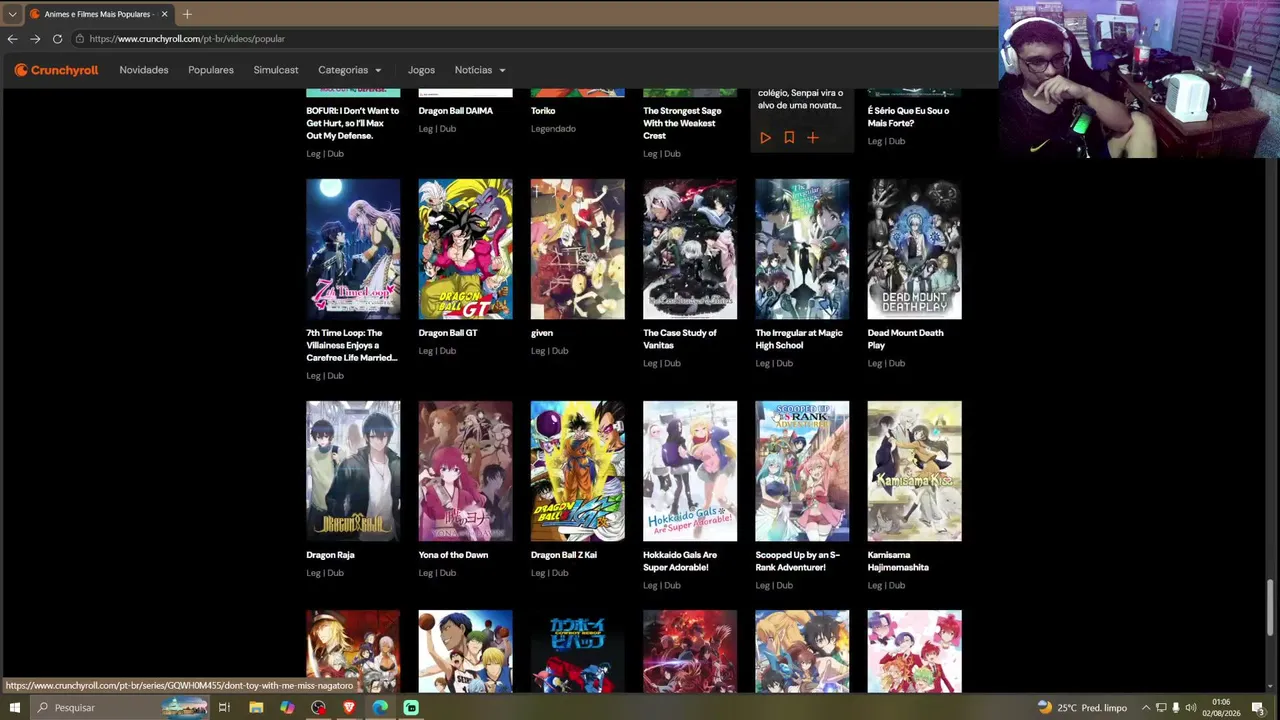1280x720 pixels.
Task: Open the Simulcast menu item
Action: (x=276, y=70)
